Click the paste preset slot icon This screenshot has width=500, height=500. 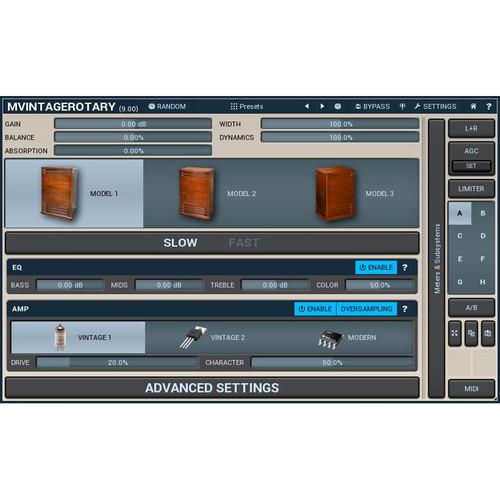point(488,333)
